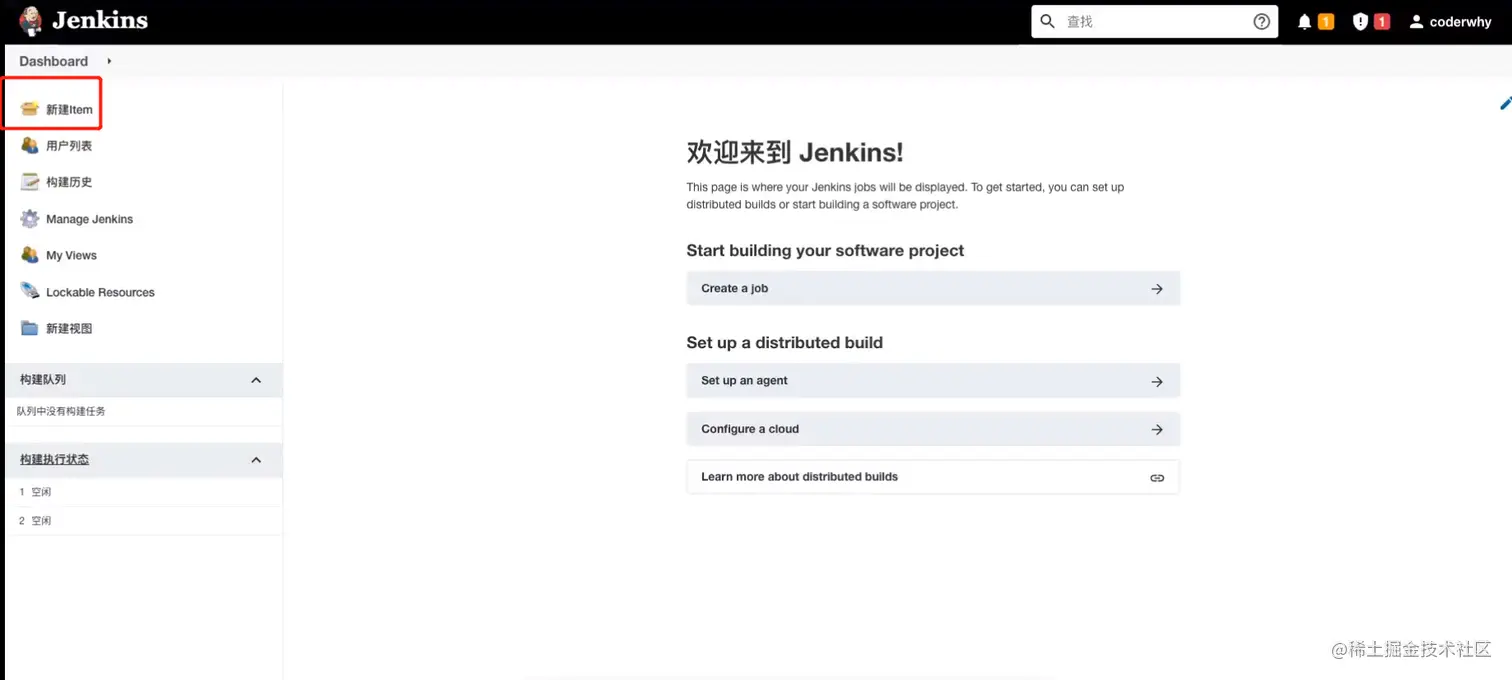1512x680 pixels.
Task: Click the Set up an agent button
Action: [933, 380]
